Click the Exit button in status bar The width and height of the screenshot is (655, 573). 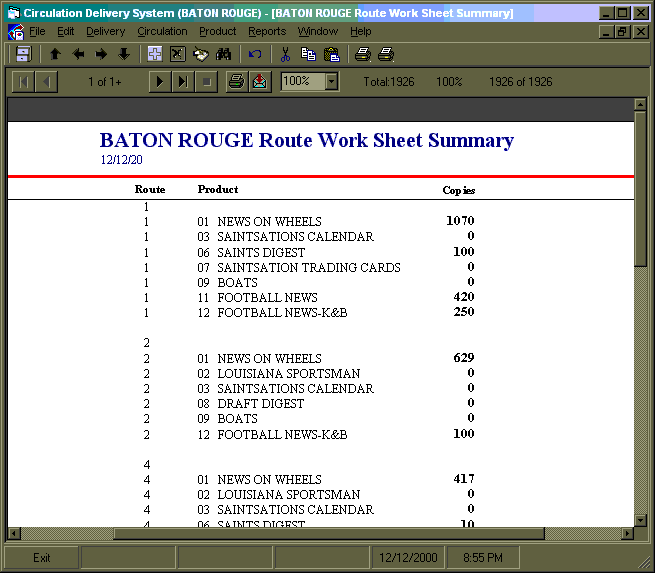click(x=41, y=558)
